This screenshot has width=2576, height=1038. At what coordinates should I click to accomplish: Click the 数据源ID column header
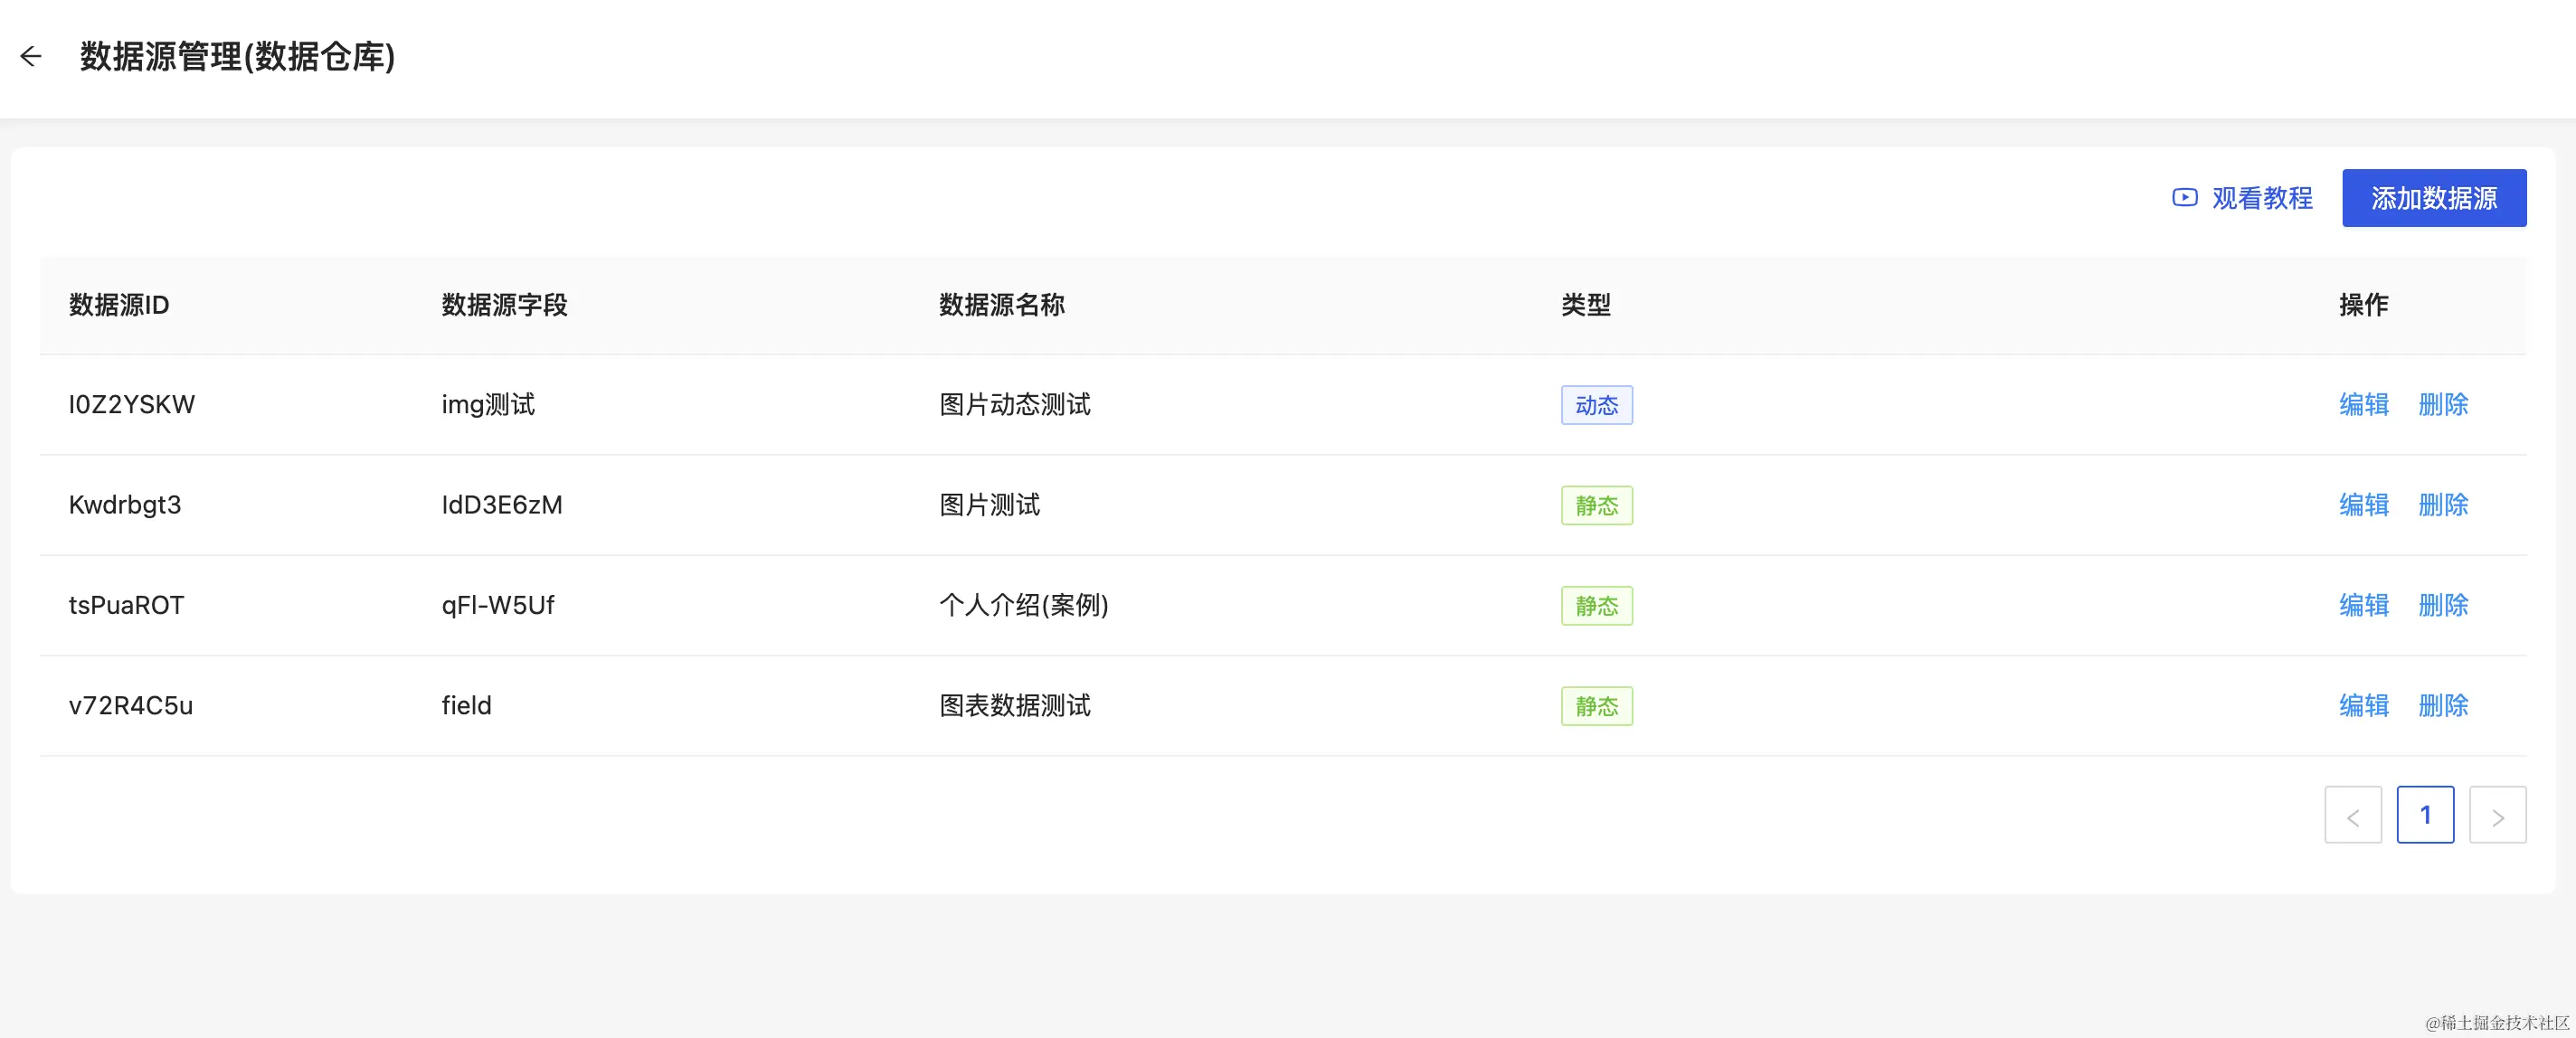point(119,305)
